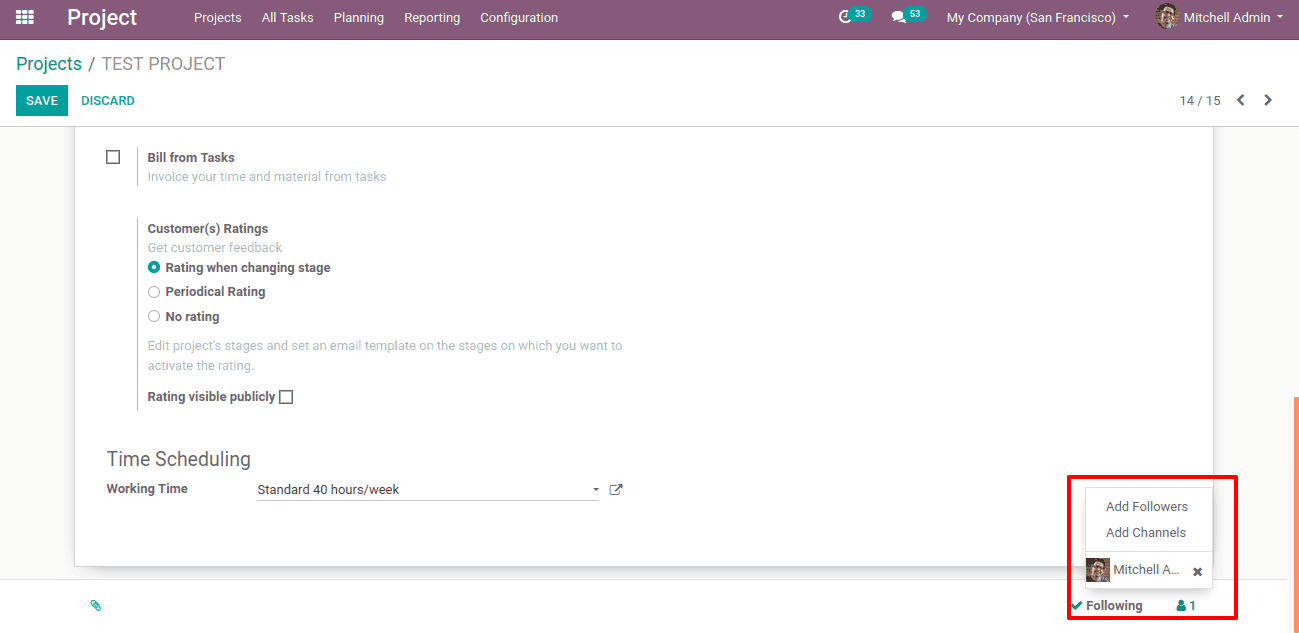
Task: Click the paperclip attachment icon
Action: tap(96, 605)
